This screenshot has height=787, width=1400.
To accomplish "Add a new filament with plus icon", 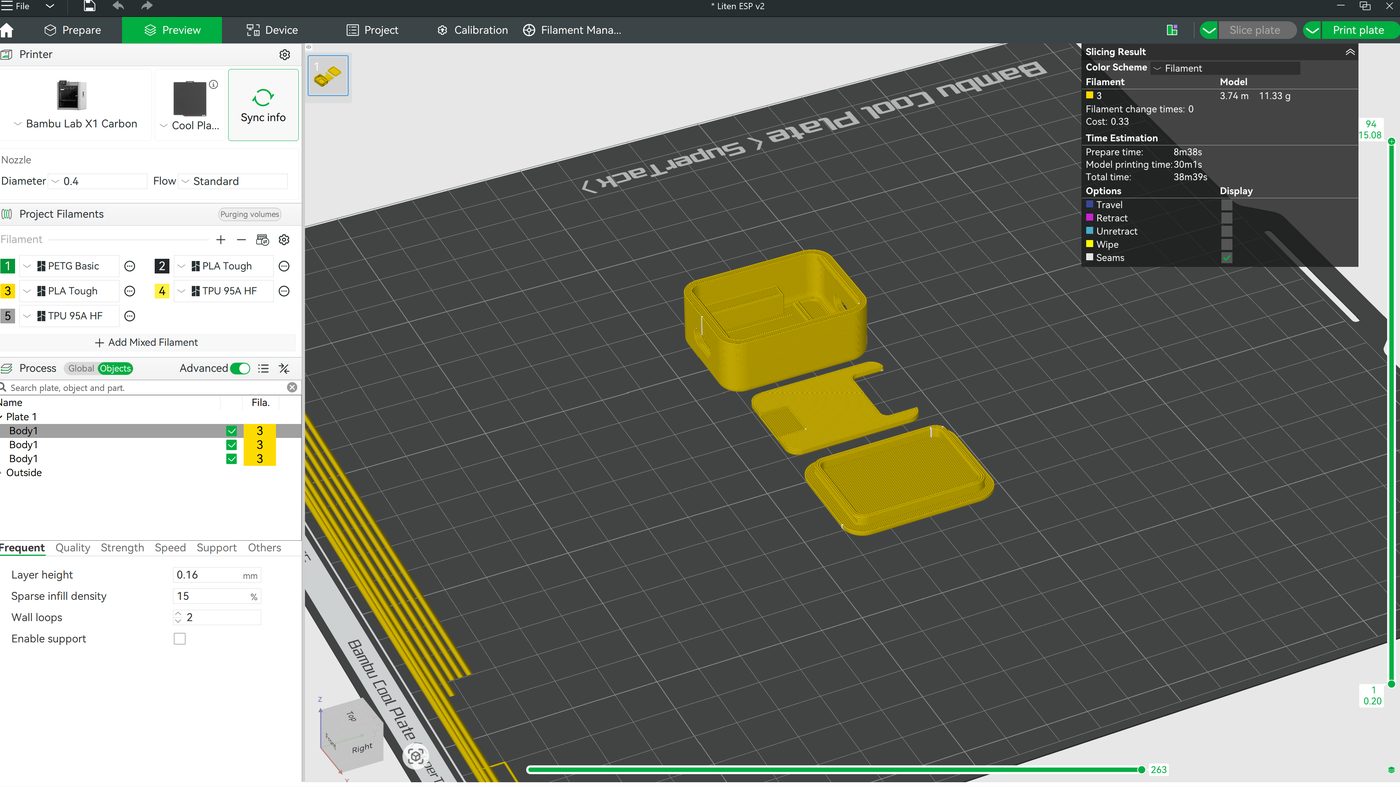I will tap(221, 240).
